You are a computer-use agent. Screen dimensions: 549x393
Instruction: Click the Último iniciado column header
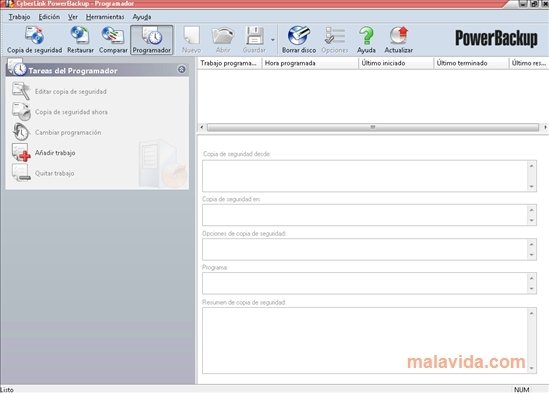coord(396,63)
